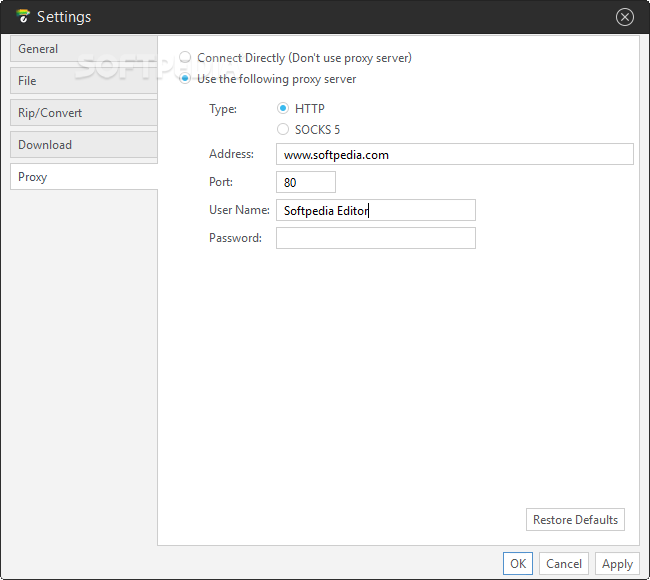The width and height of the screenshot is (650, 580).
Task: Click the Restore Defaults button
Action: tap(575, 519)
